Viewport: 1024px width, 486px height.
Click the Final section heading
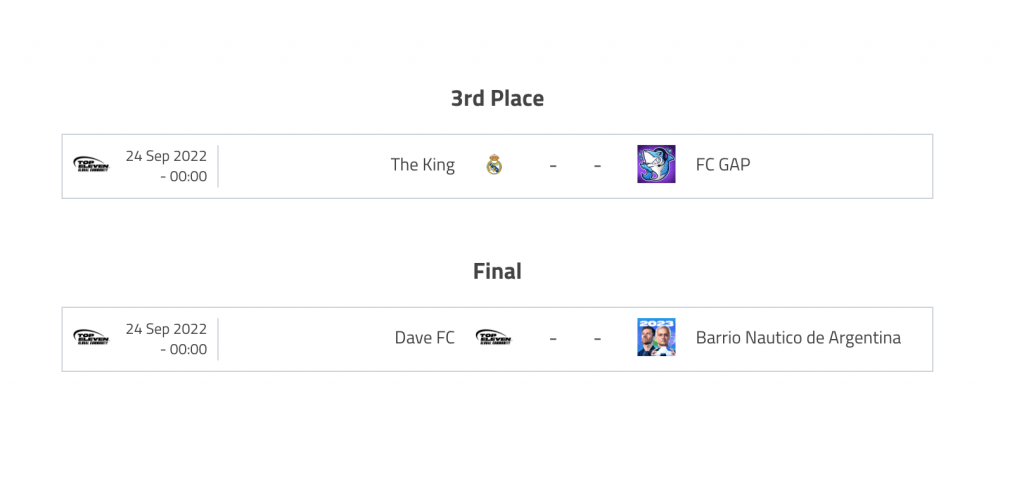pyautogui.click(x=497, y=271)
